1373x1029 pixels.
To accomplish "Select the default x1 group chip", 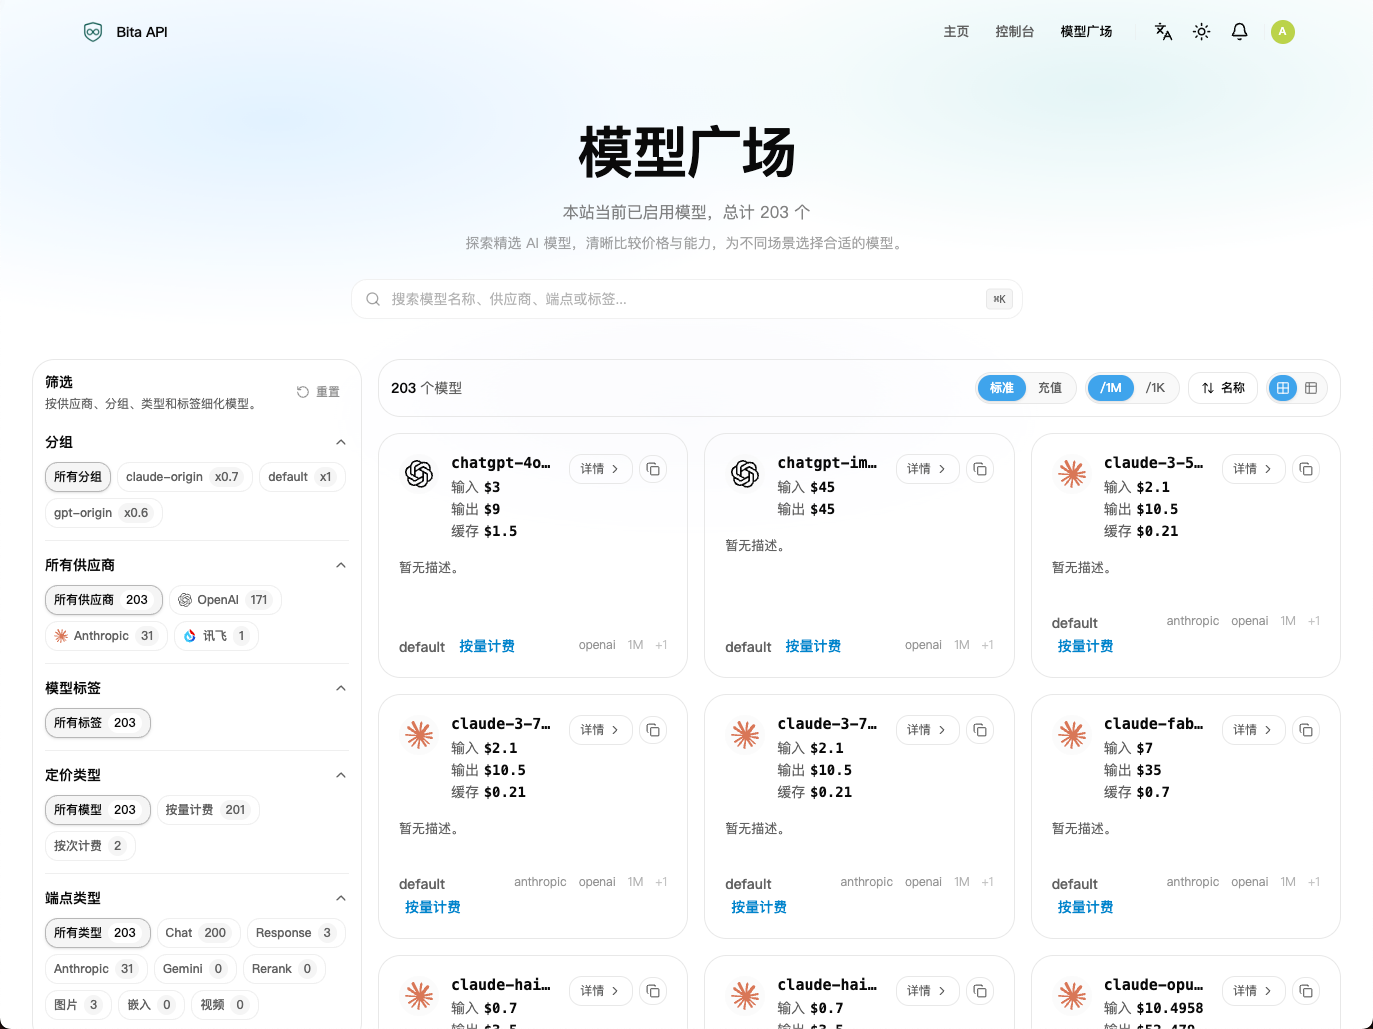I will (302, 477).
